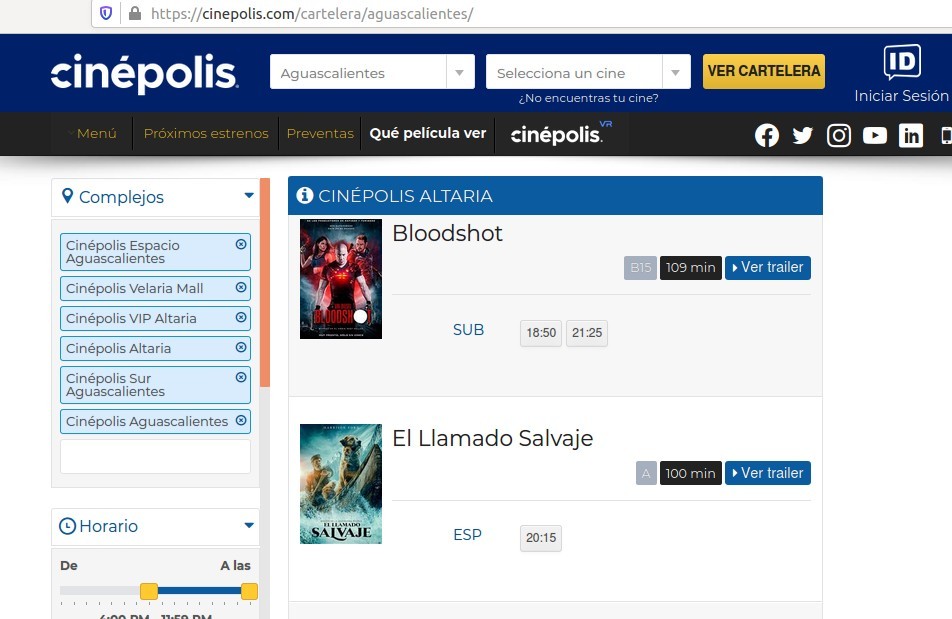Image resolution: width=952 pixels, height=619 pixels.
Task: Click the 100 min duration badge
Action: 690,473
